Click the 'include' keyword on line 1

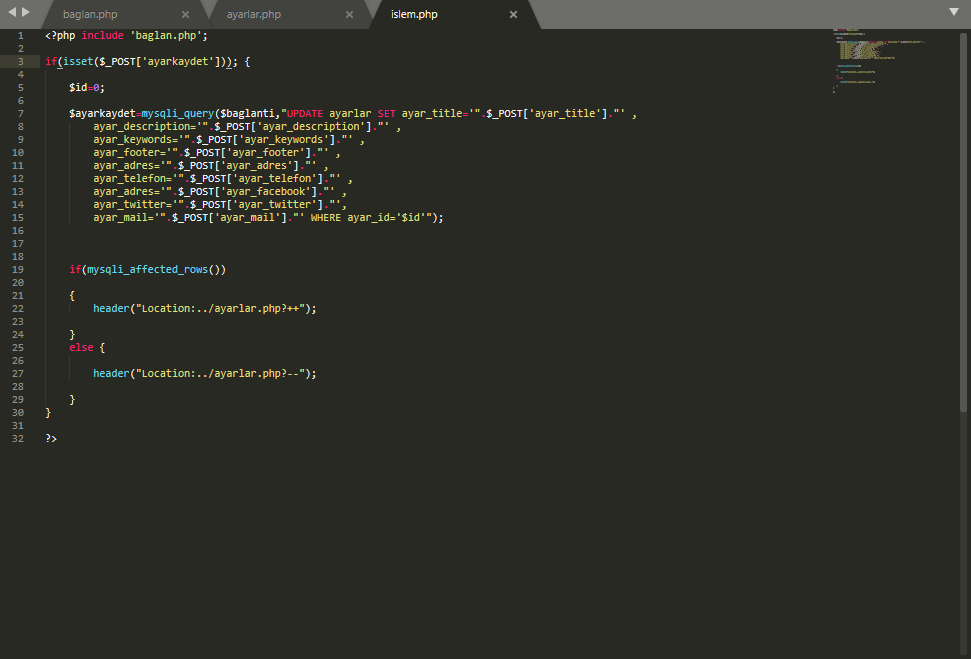pyautogui.click(x=102, y=35)
